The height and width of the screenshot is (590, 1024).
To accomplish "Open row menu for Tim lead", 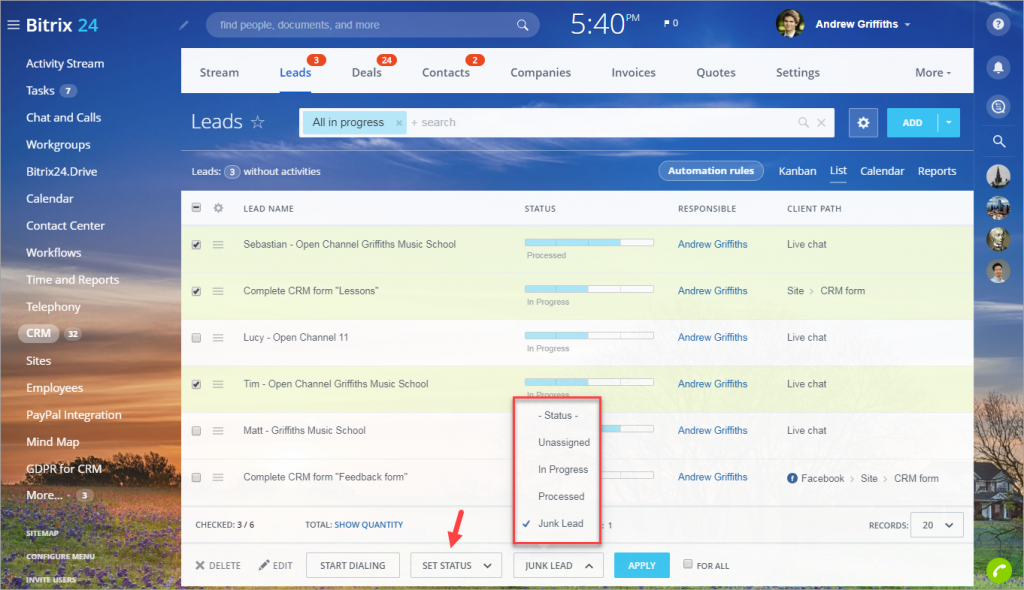I will [218, 384].
